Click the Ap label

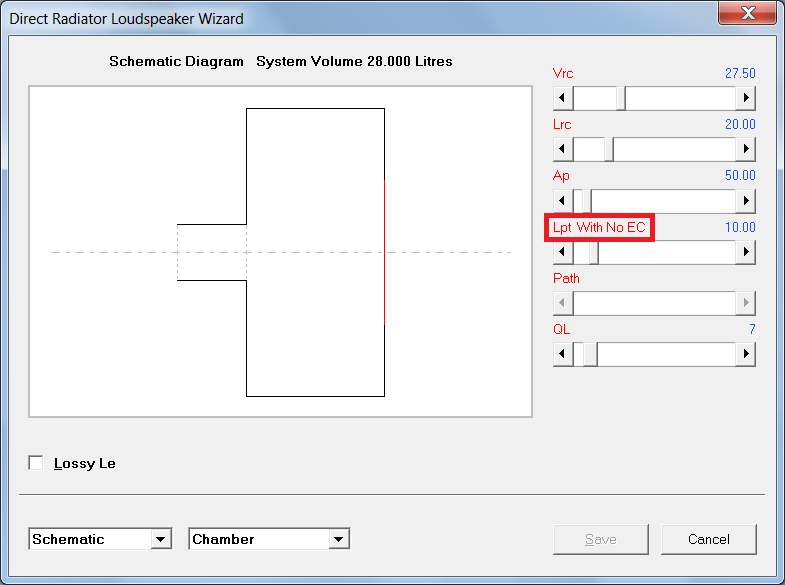pyautogui.click(x=561, y=176)
